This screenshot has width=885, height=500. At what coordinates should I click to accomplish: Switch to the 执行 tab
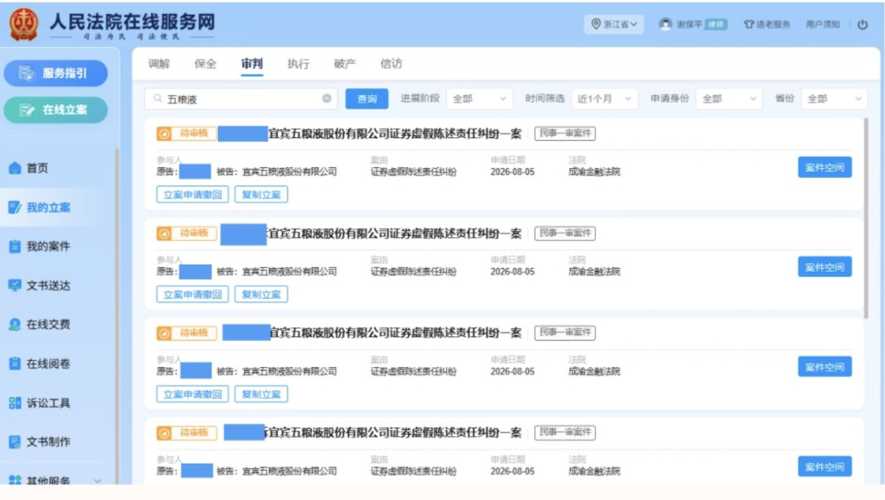pos(298,63)
